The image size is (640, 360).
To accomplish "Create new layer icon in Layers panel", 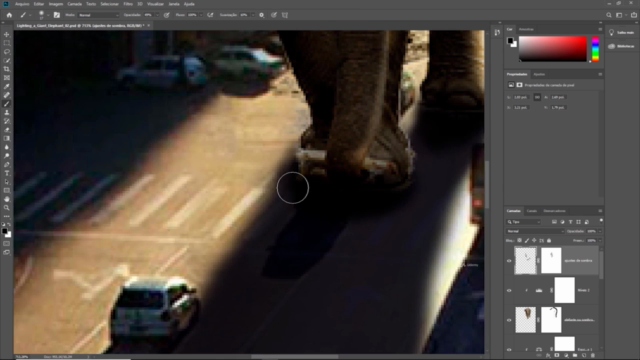I will point(584,356).
